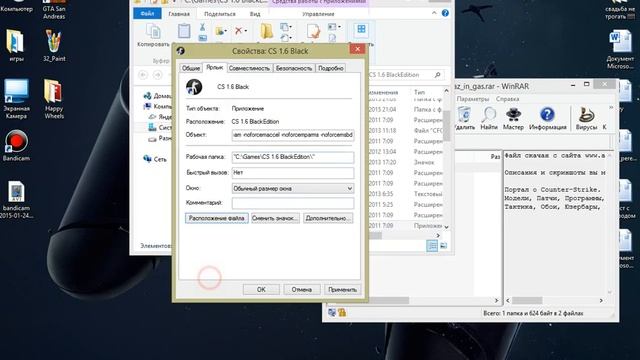This screenshot has width=640, height=360.
Task: Click the Расположение файла button
Action: pyautogui.click(x=216, y=218)
